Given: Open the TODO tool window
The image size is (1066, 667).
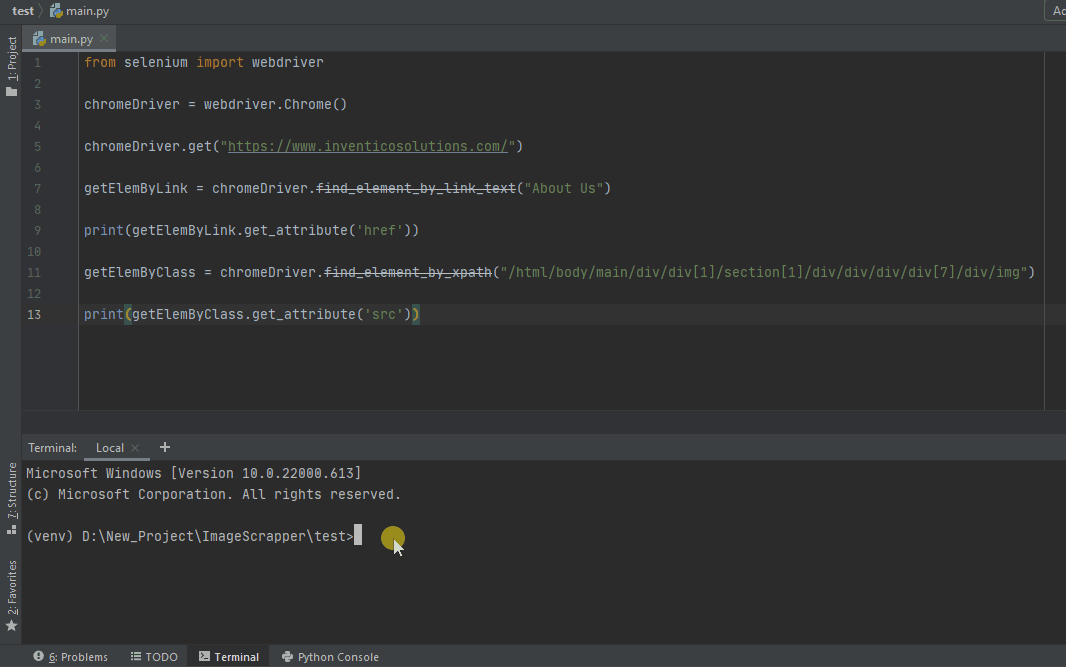Looking at the screenshot, I should pos(154,657).
